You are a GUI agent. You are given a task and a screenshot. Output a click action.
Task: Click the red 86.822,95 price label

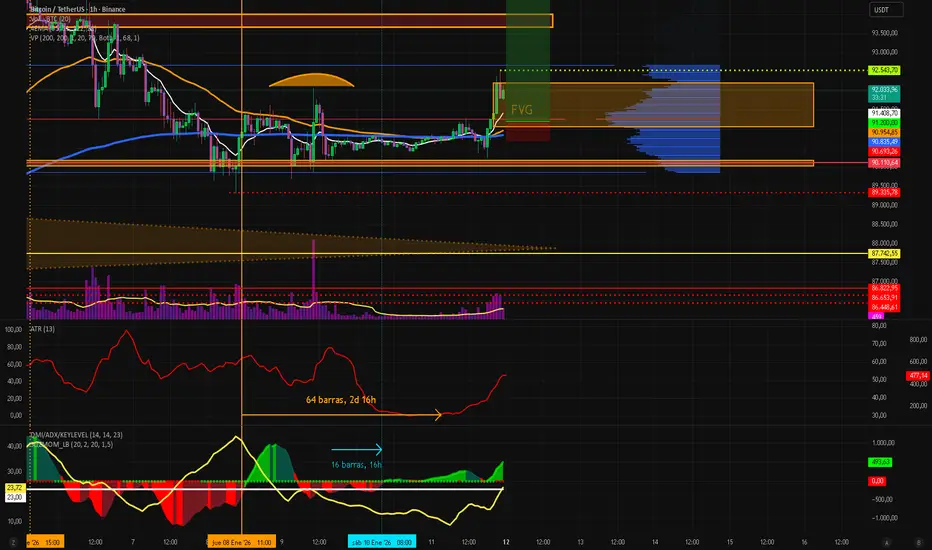pyautogui.click(x=884, y=288)
